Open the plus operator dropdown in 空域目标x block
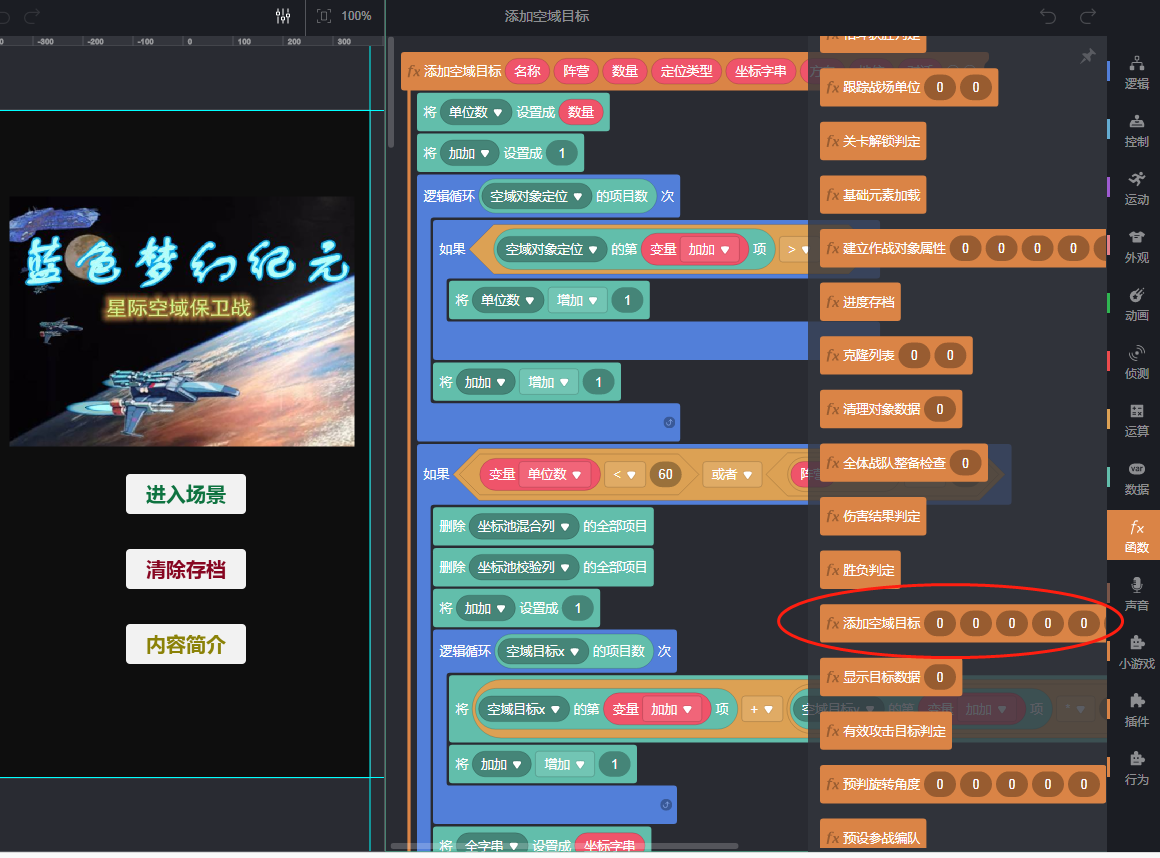The width and height of the screenshot is (1160, 858). 761,709
